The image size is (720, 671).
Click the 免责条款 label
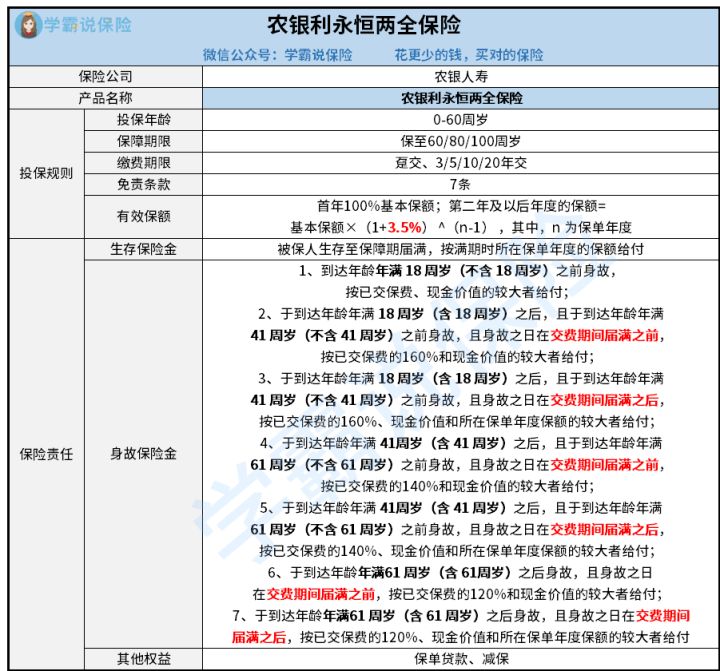[144, 185]
